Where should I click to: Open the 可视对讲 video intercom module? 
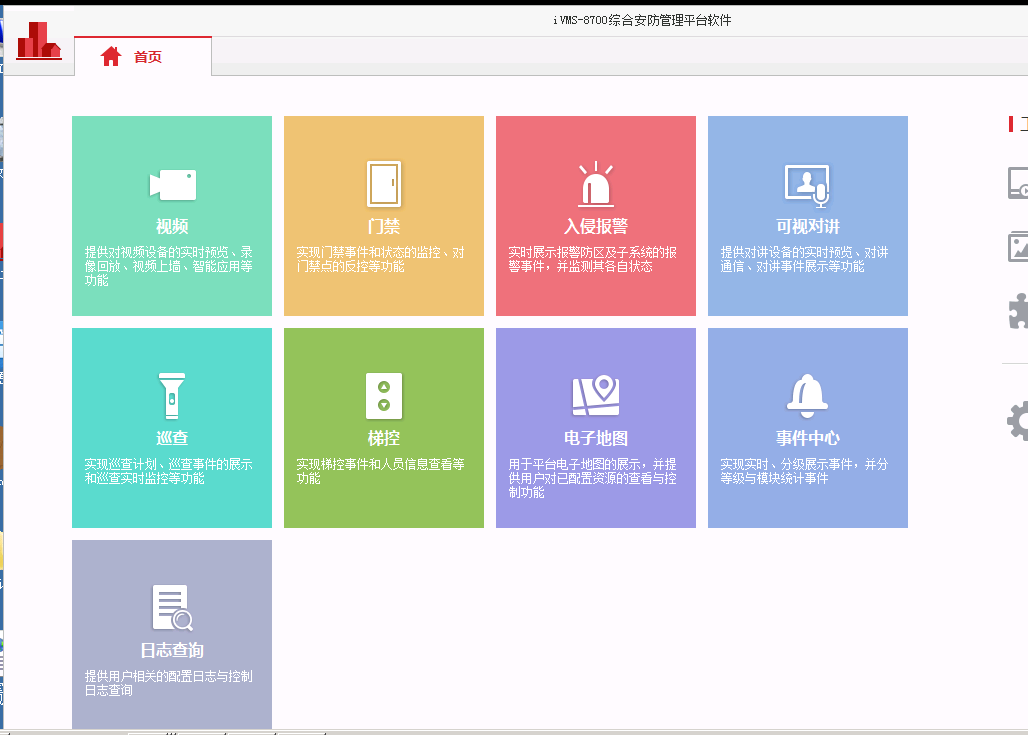[x=808, y=215]
